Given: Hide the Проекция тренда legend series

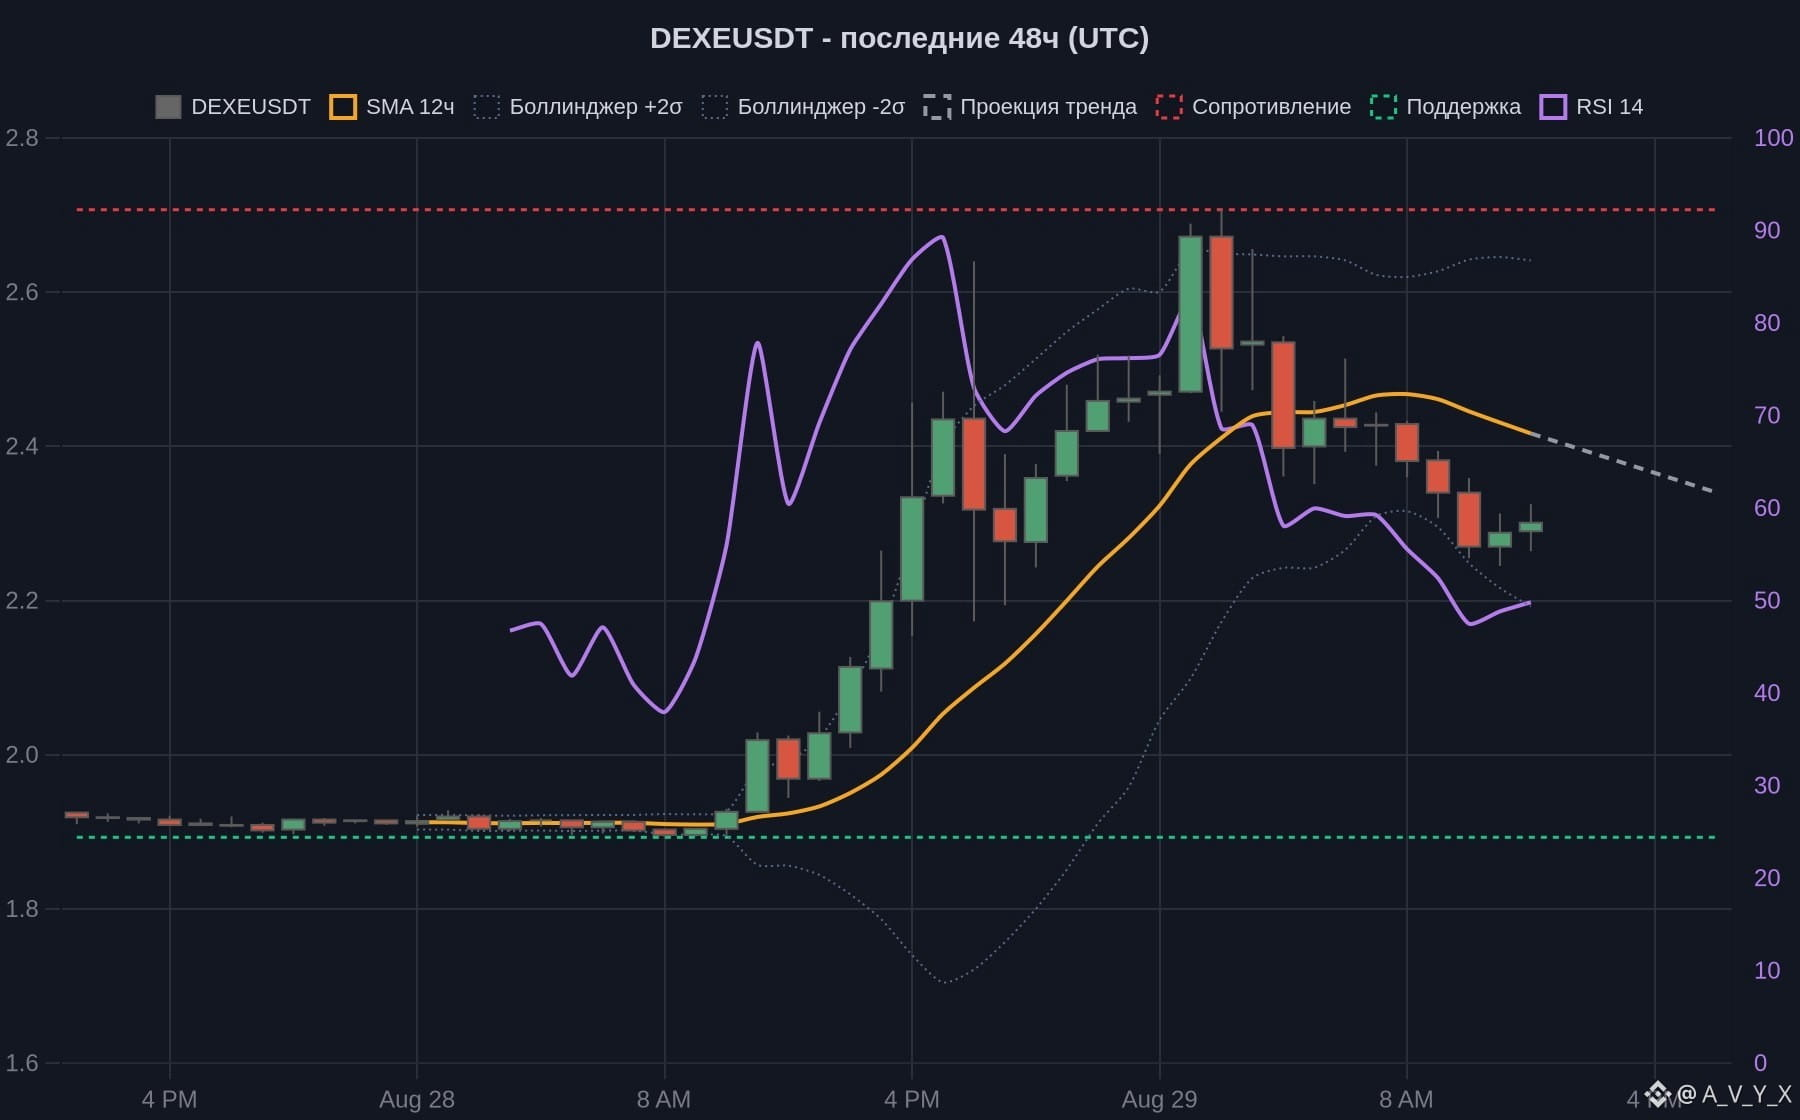Looking at the screenshot, I should pyautogui.click(x=1030, y=107).
